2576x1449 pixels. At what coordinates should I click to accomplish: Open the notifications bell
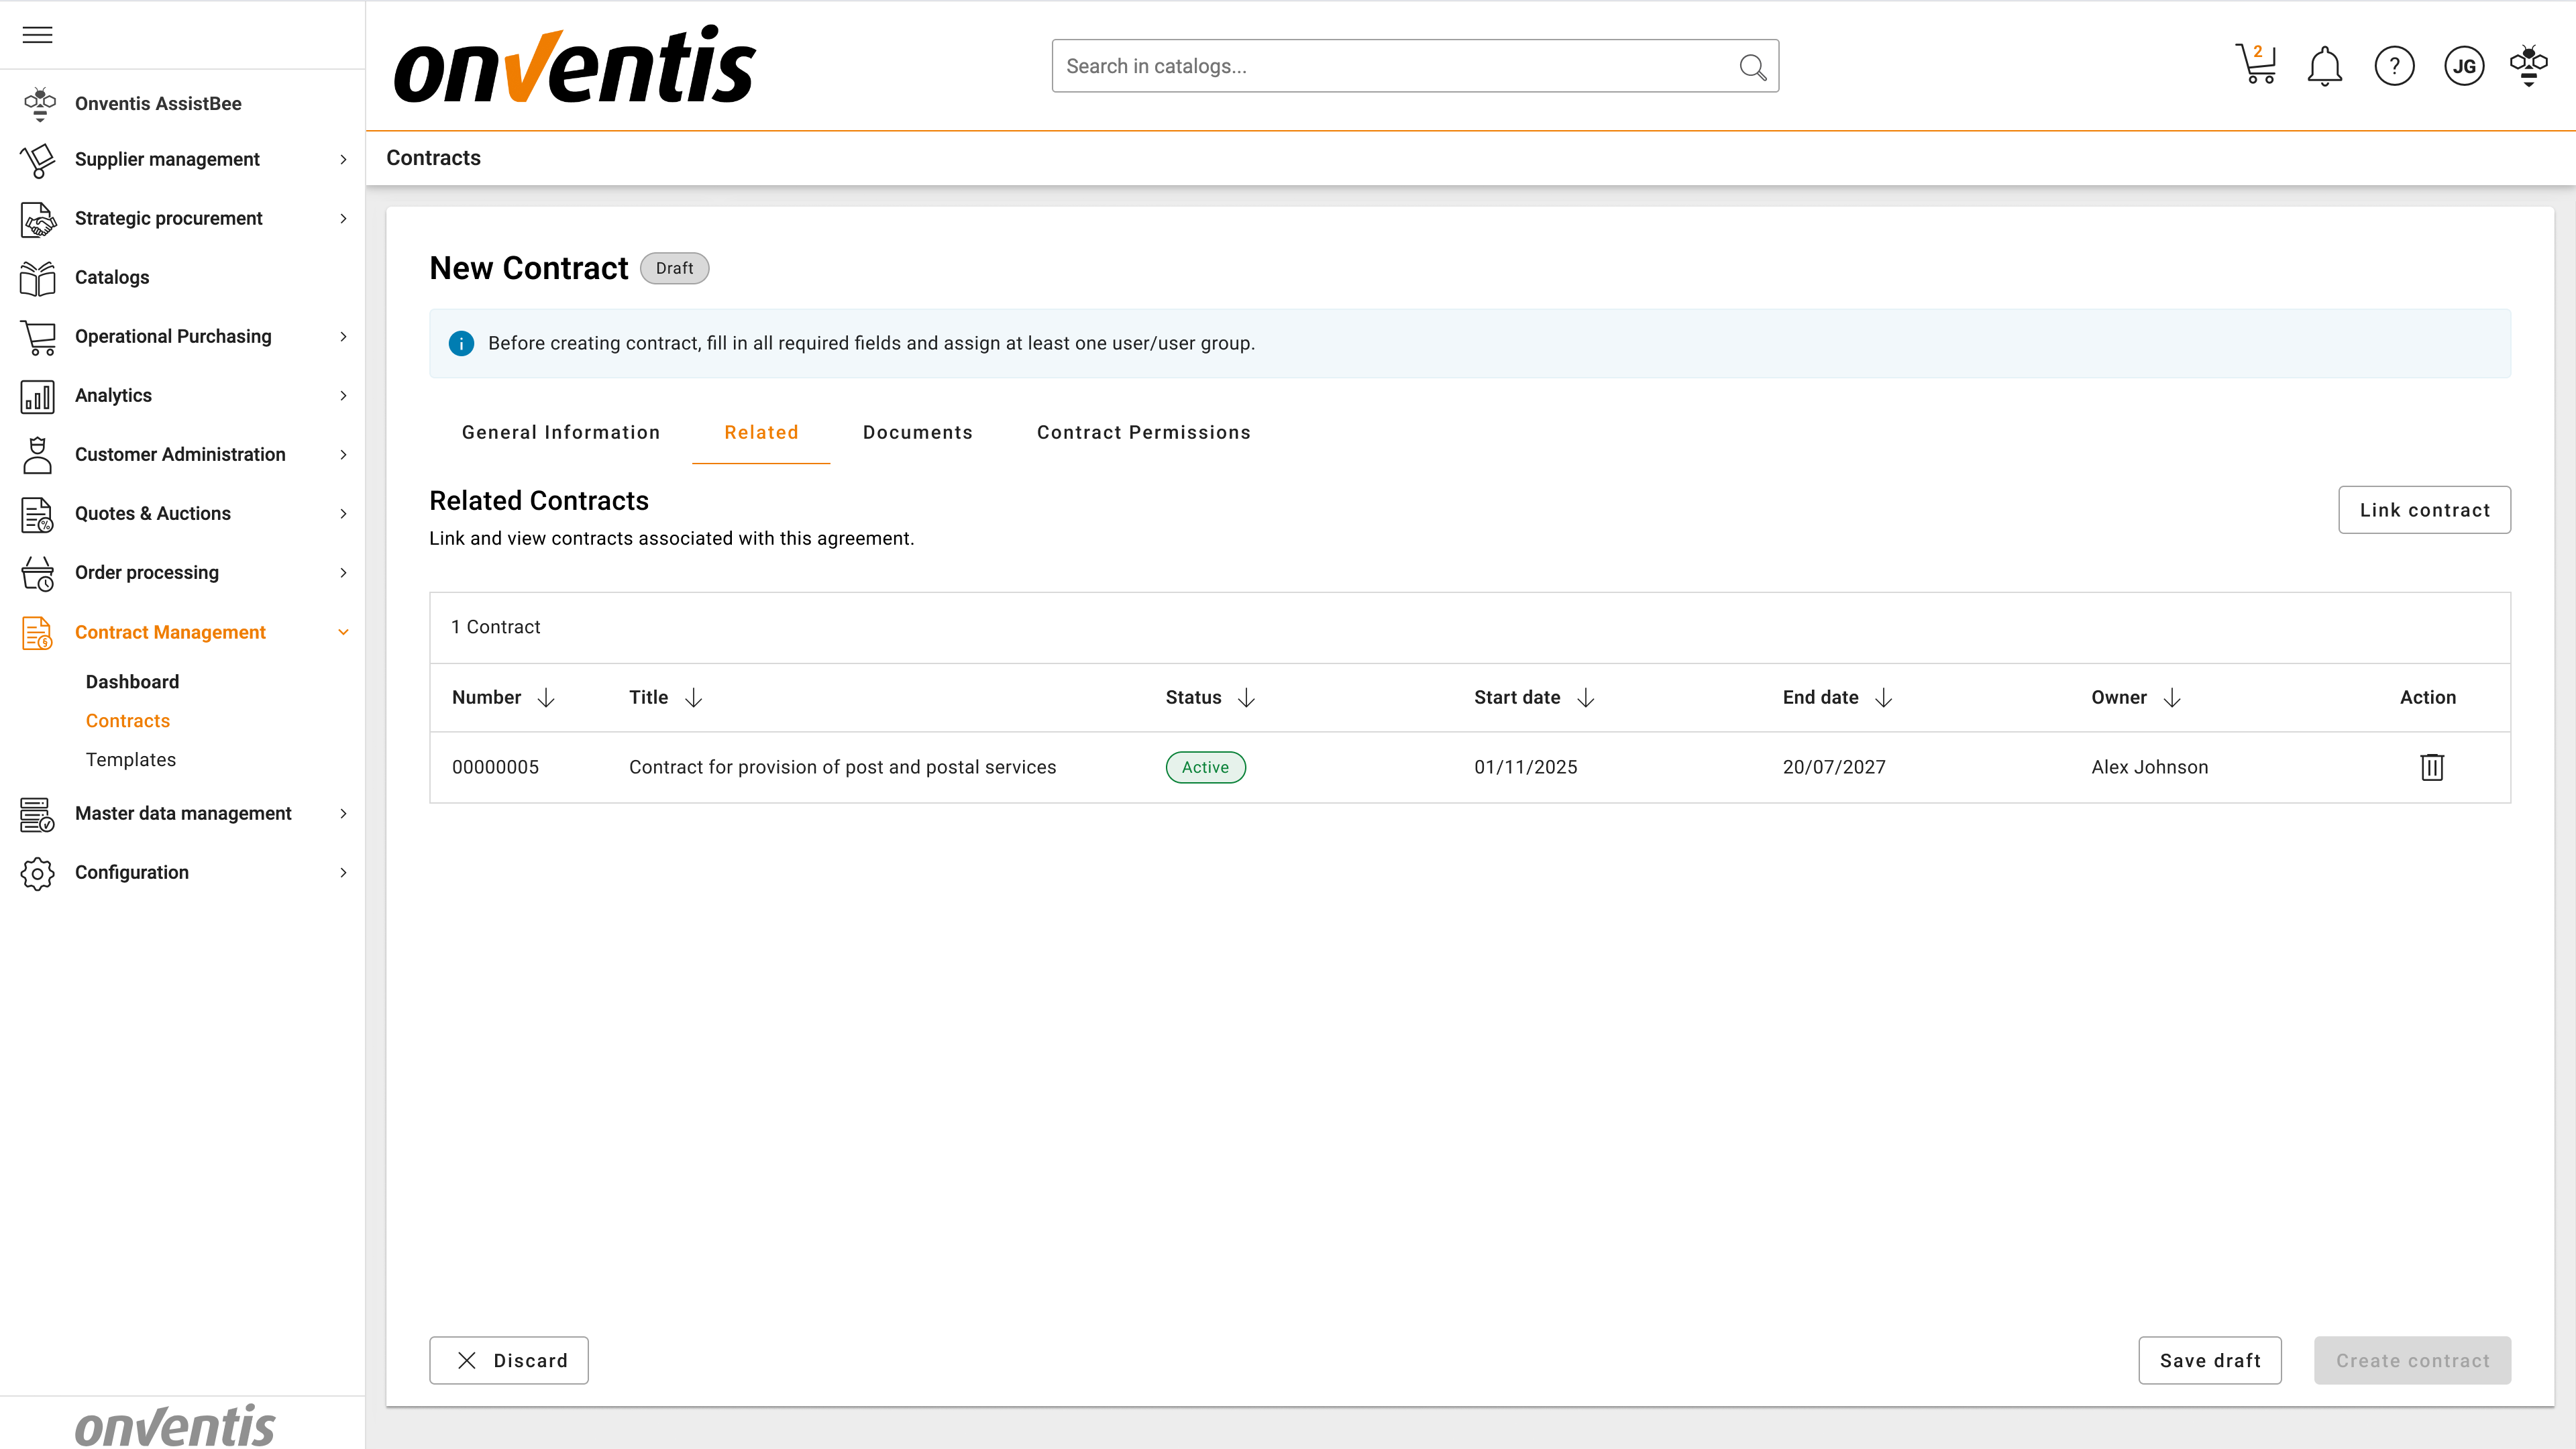(2324, 66)
